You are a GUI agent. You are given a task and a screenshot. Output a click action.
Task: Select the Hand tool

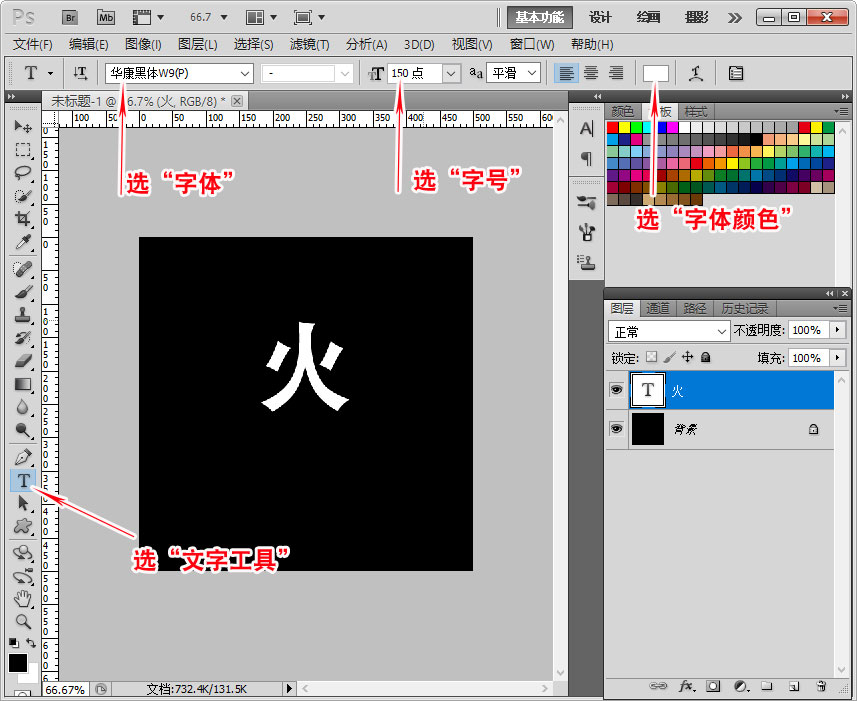(x=22, y=599)
